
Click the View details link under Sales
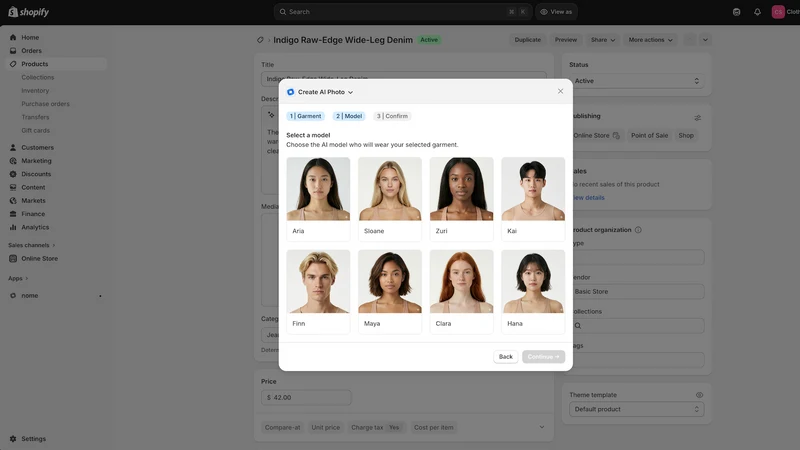588,198
